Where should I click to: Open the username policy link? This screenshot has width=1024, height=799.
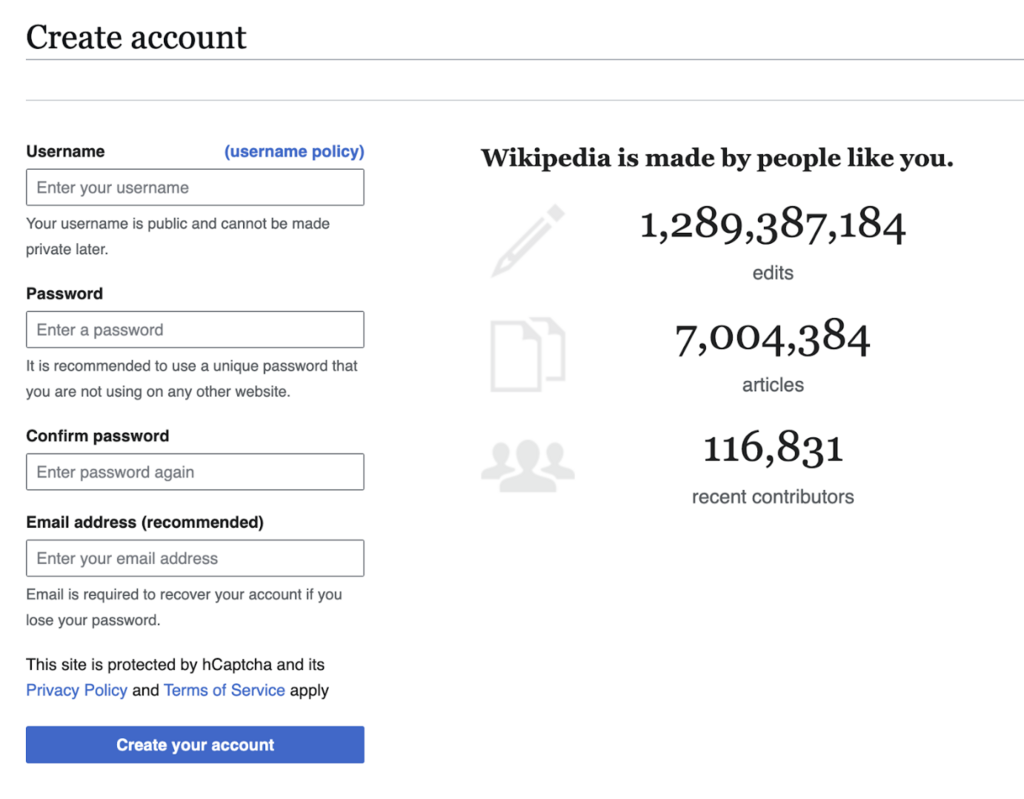tap(294, 152)
